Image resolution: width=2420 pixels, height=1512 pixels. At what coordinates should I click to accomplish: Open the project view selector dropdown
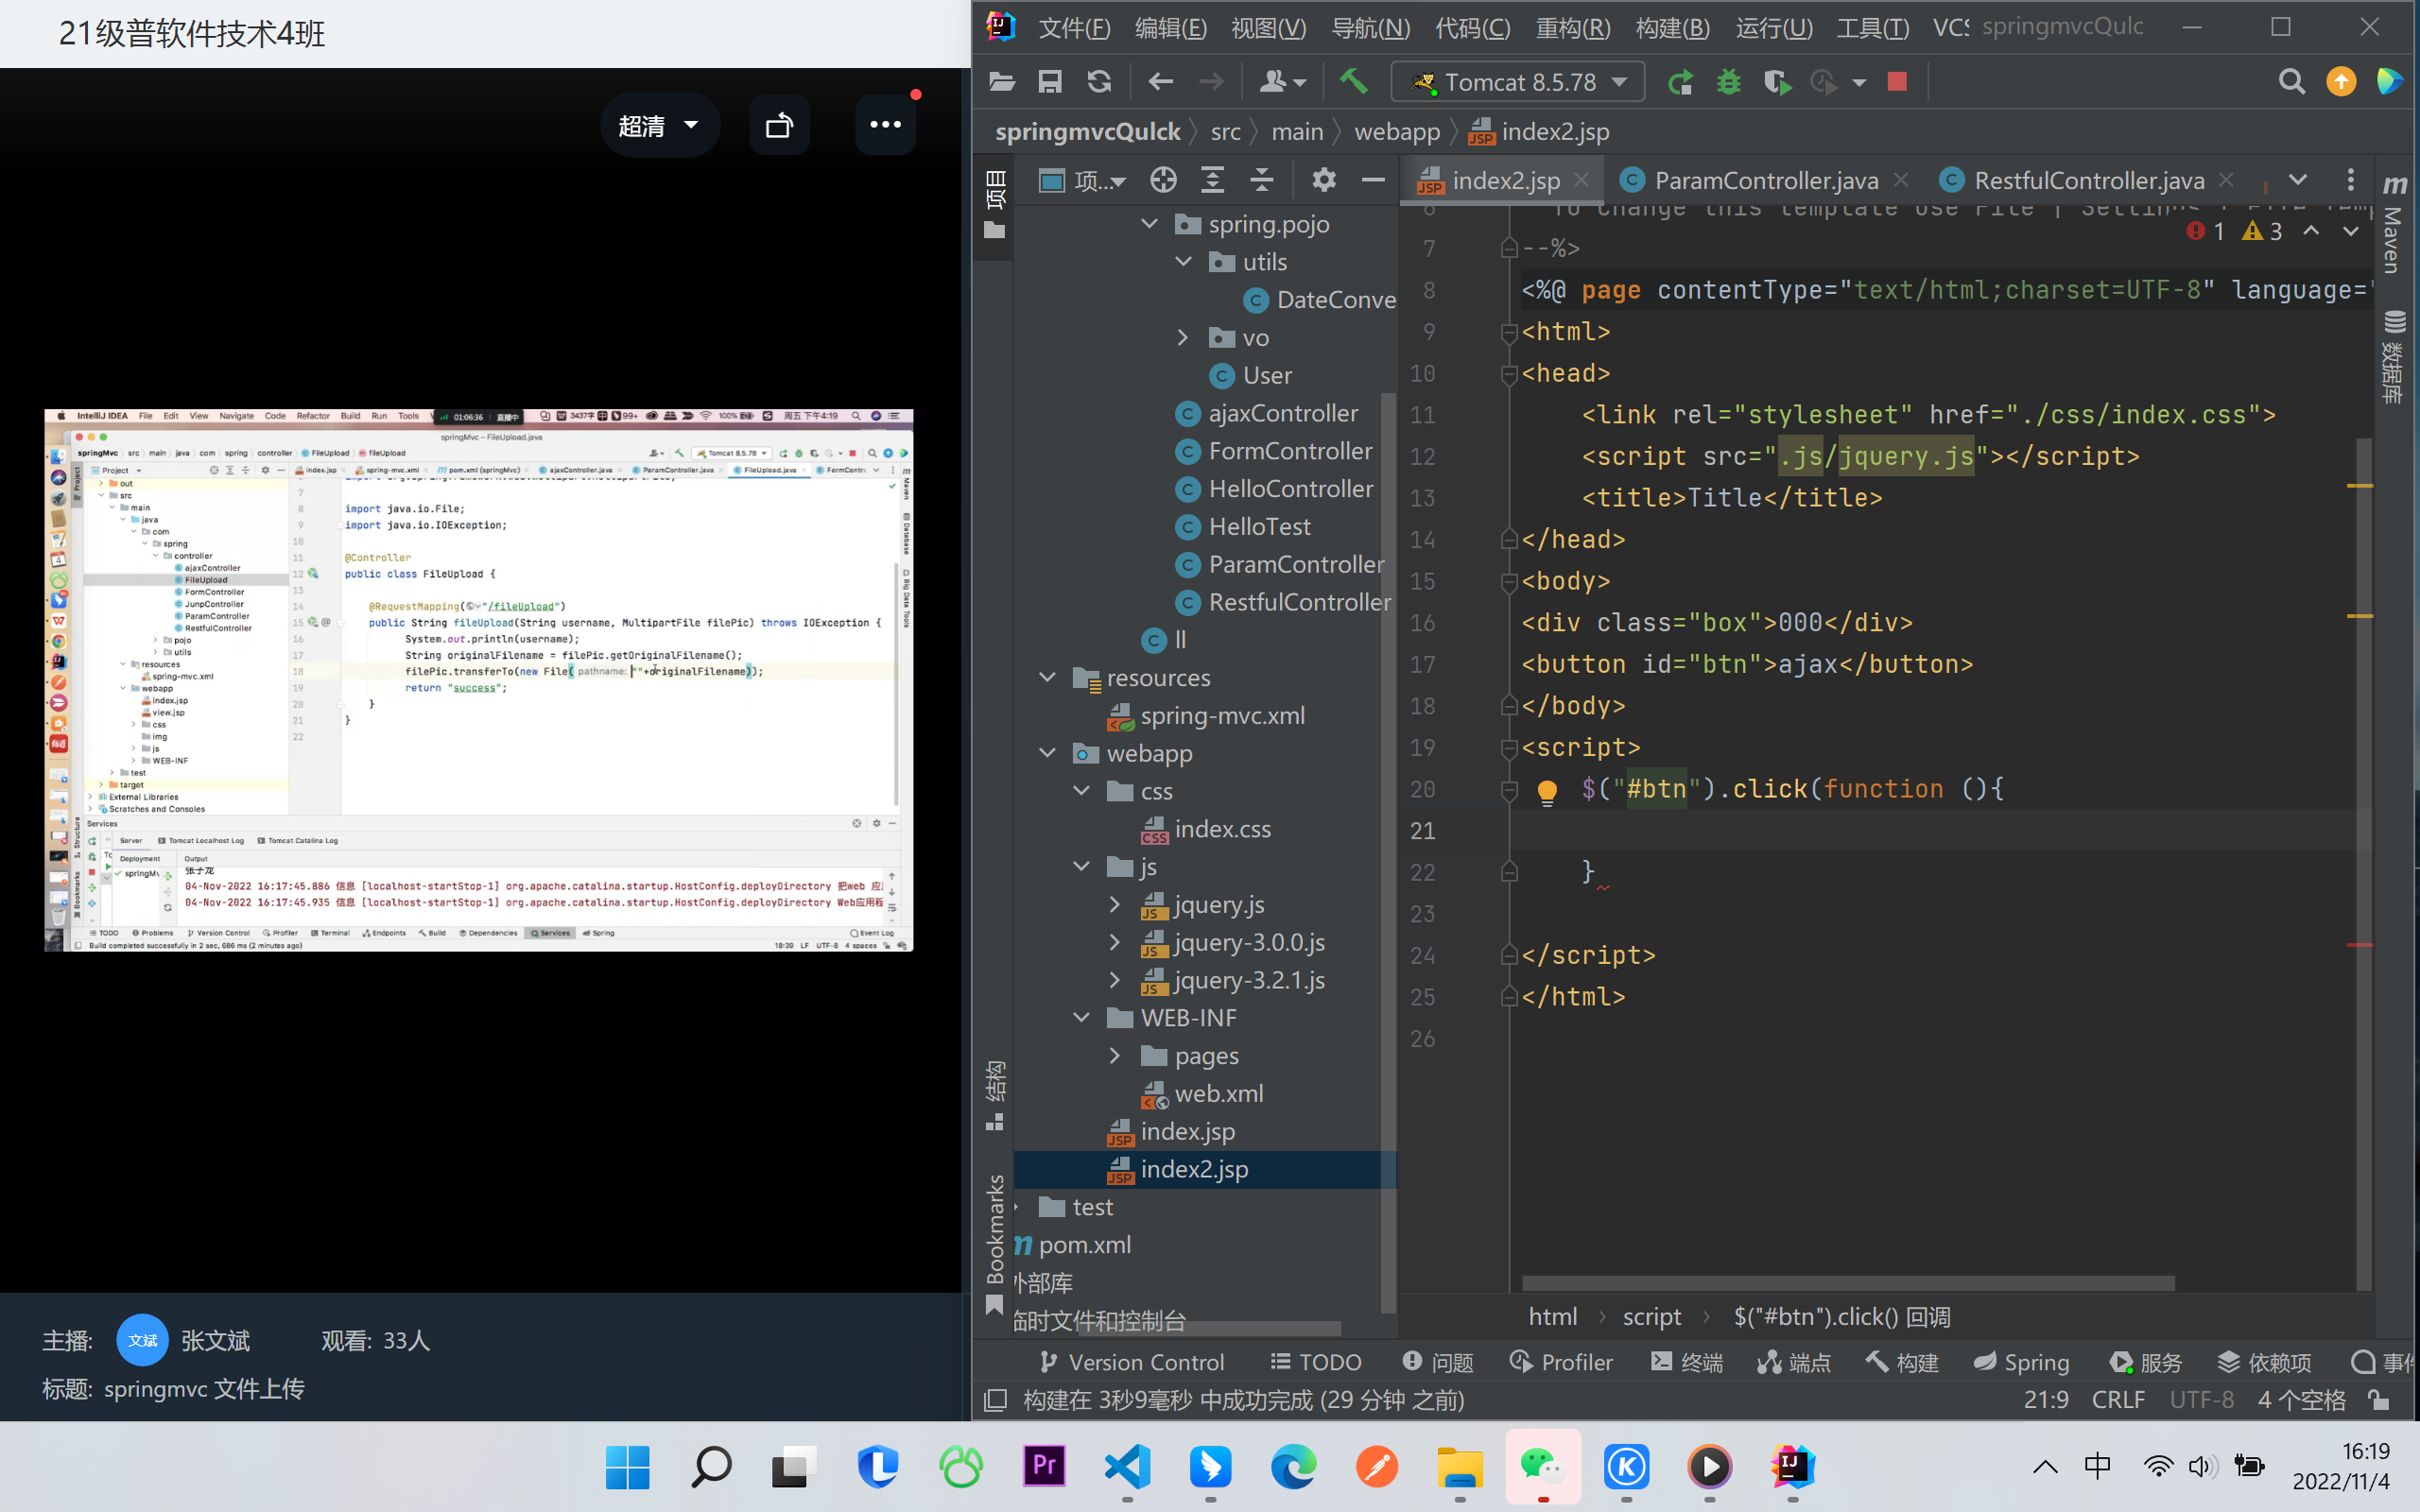click(1083, 180)
